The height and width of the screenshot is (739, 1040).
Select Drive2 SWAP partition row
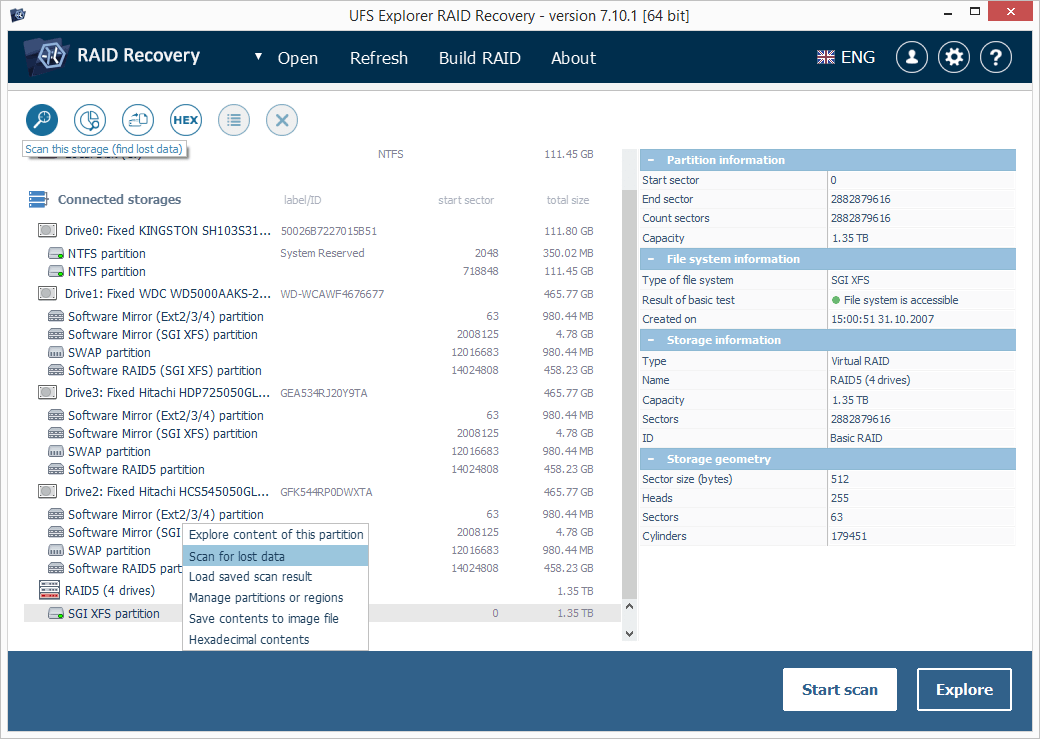(322, 550)
